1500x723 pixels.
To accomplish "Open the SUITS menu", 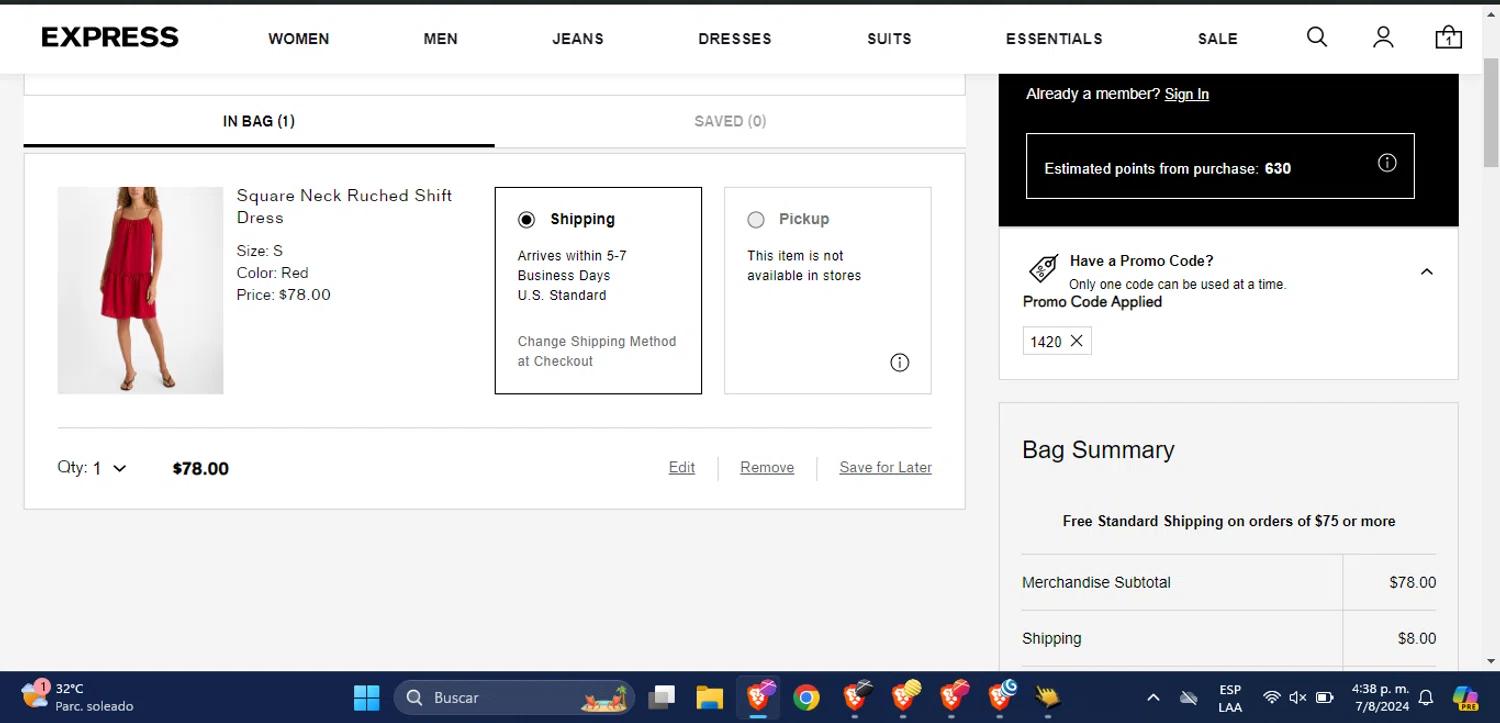I will pyautogui.click(x=889, y=39).
